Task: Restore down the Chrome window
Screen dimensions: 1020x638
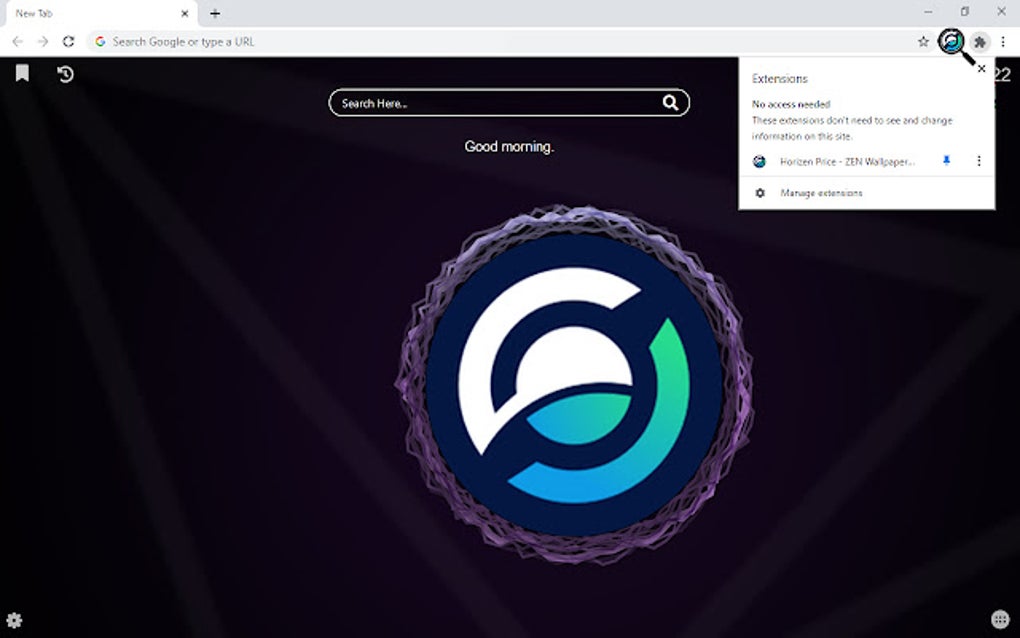Action: pyautogui.click(x=965, y=12)
